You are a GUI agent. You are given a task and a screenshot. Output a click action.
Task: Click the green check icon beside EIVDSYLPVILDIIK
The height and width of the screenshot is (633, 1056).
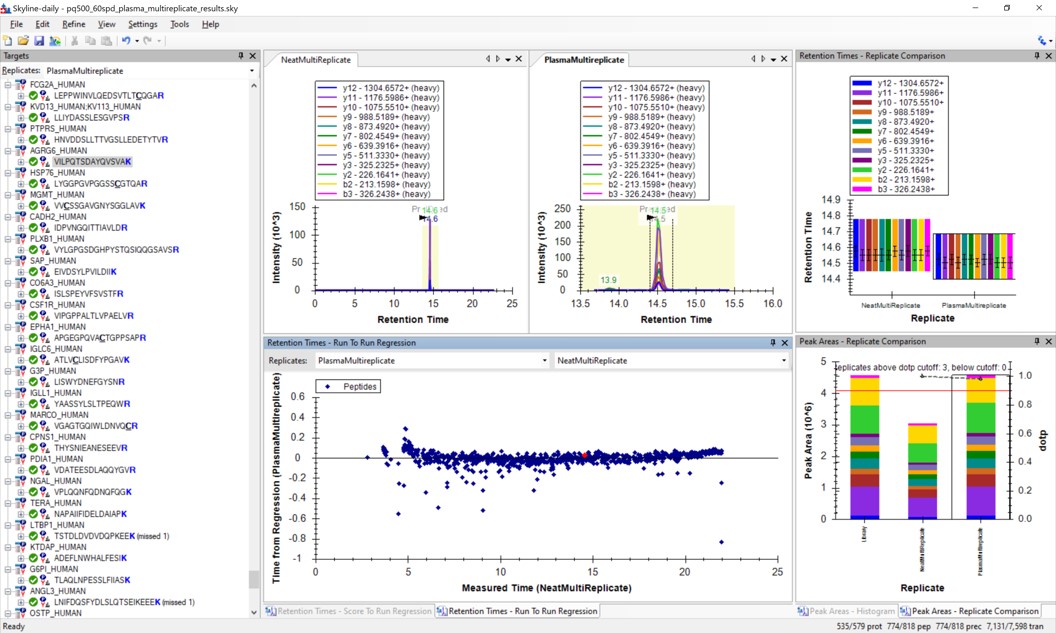[x=33, y=272]
